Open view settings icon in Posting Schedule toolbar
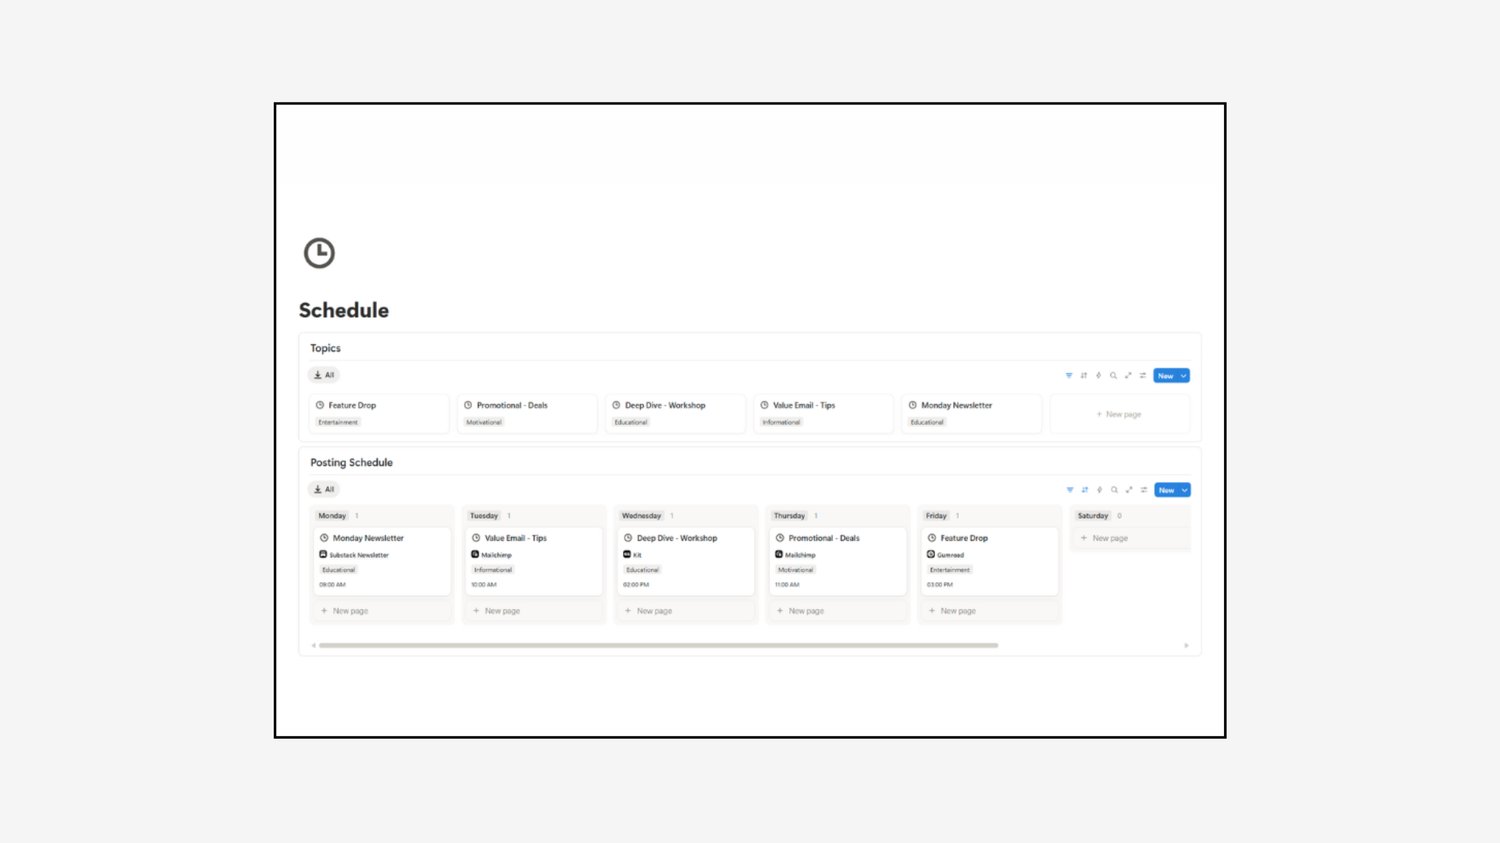The height and width of the screenshot is (843, 1500). [x=1144, y=490]
